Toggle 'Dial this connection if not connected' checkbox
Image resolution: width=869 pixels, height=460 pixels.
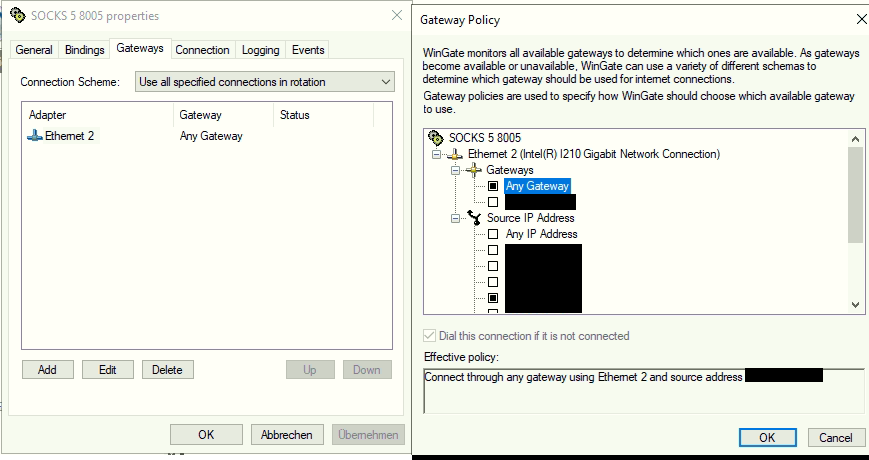click(x=430, y=336)
